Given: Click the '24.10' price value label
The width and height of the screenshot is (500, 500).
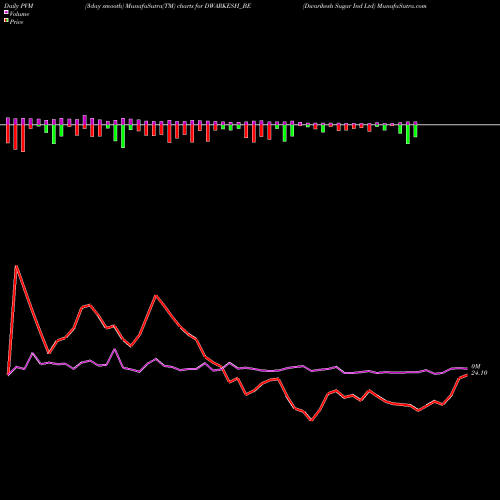Looking at the screenshot, I should coord(479,373).
